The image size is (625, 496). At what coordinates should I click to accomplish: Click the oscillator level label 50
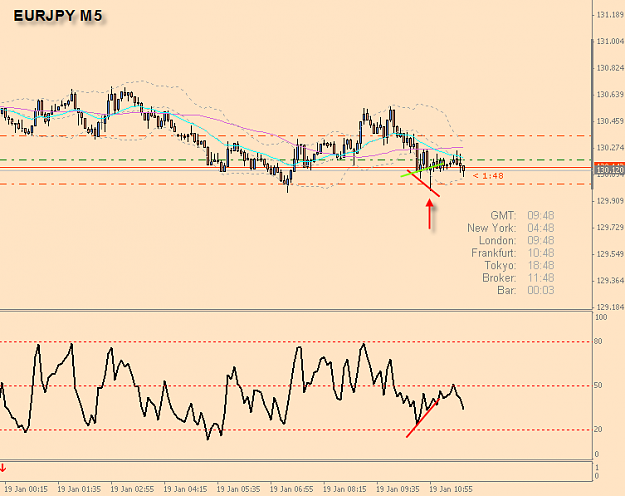599,386
